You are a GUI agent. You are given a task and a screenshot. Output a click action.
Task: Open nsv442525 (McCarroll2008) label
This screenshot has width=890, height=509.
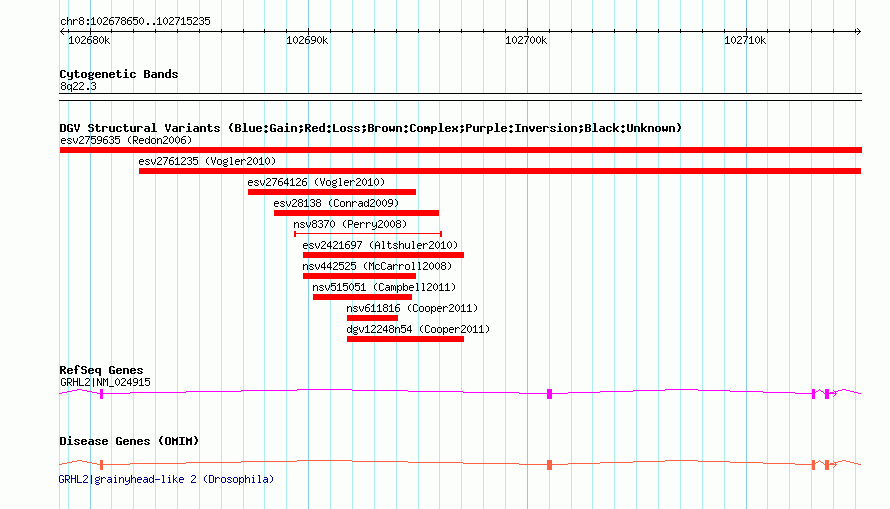[x=377, y=266]
